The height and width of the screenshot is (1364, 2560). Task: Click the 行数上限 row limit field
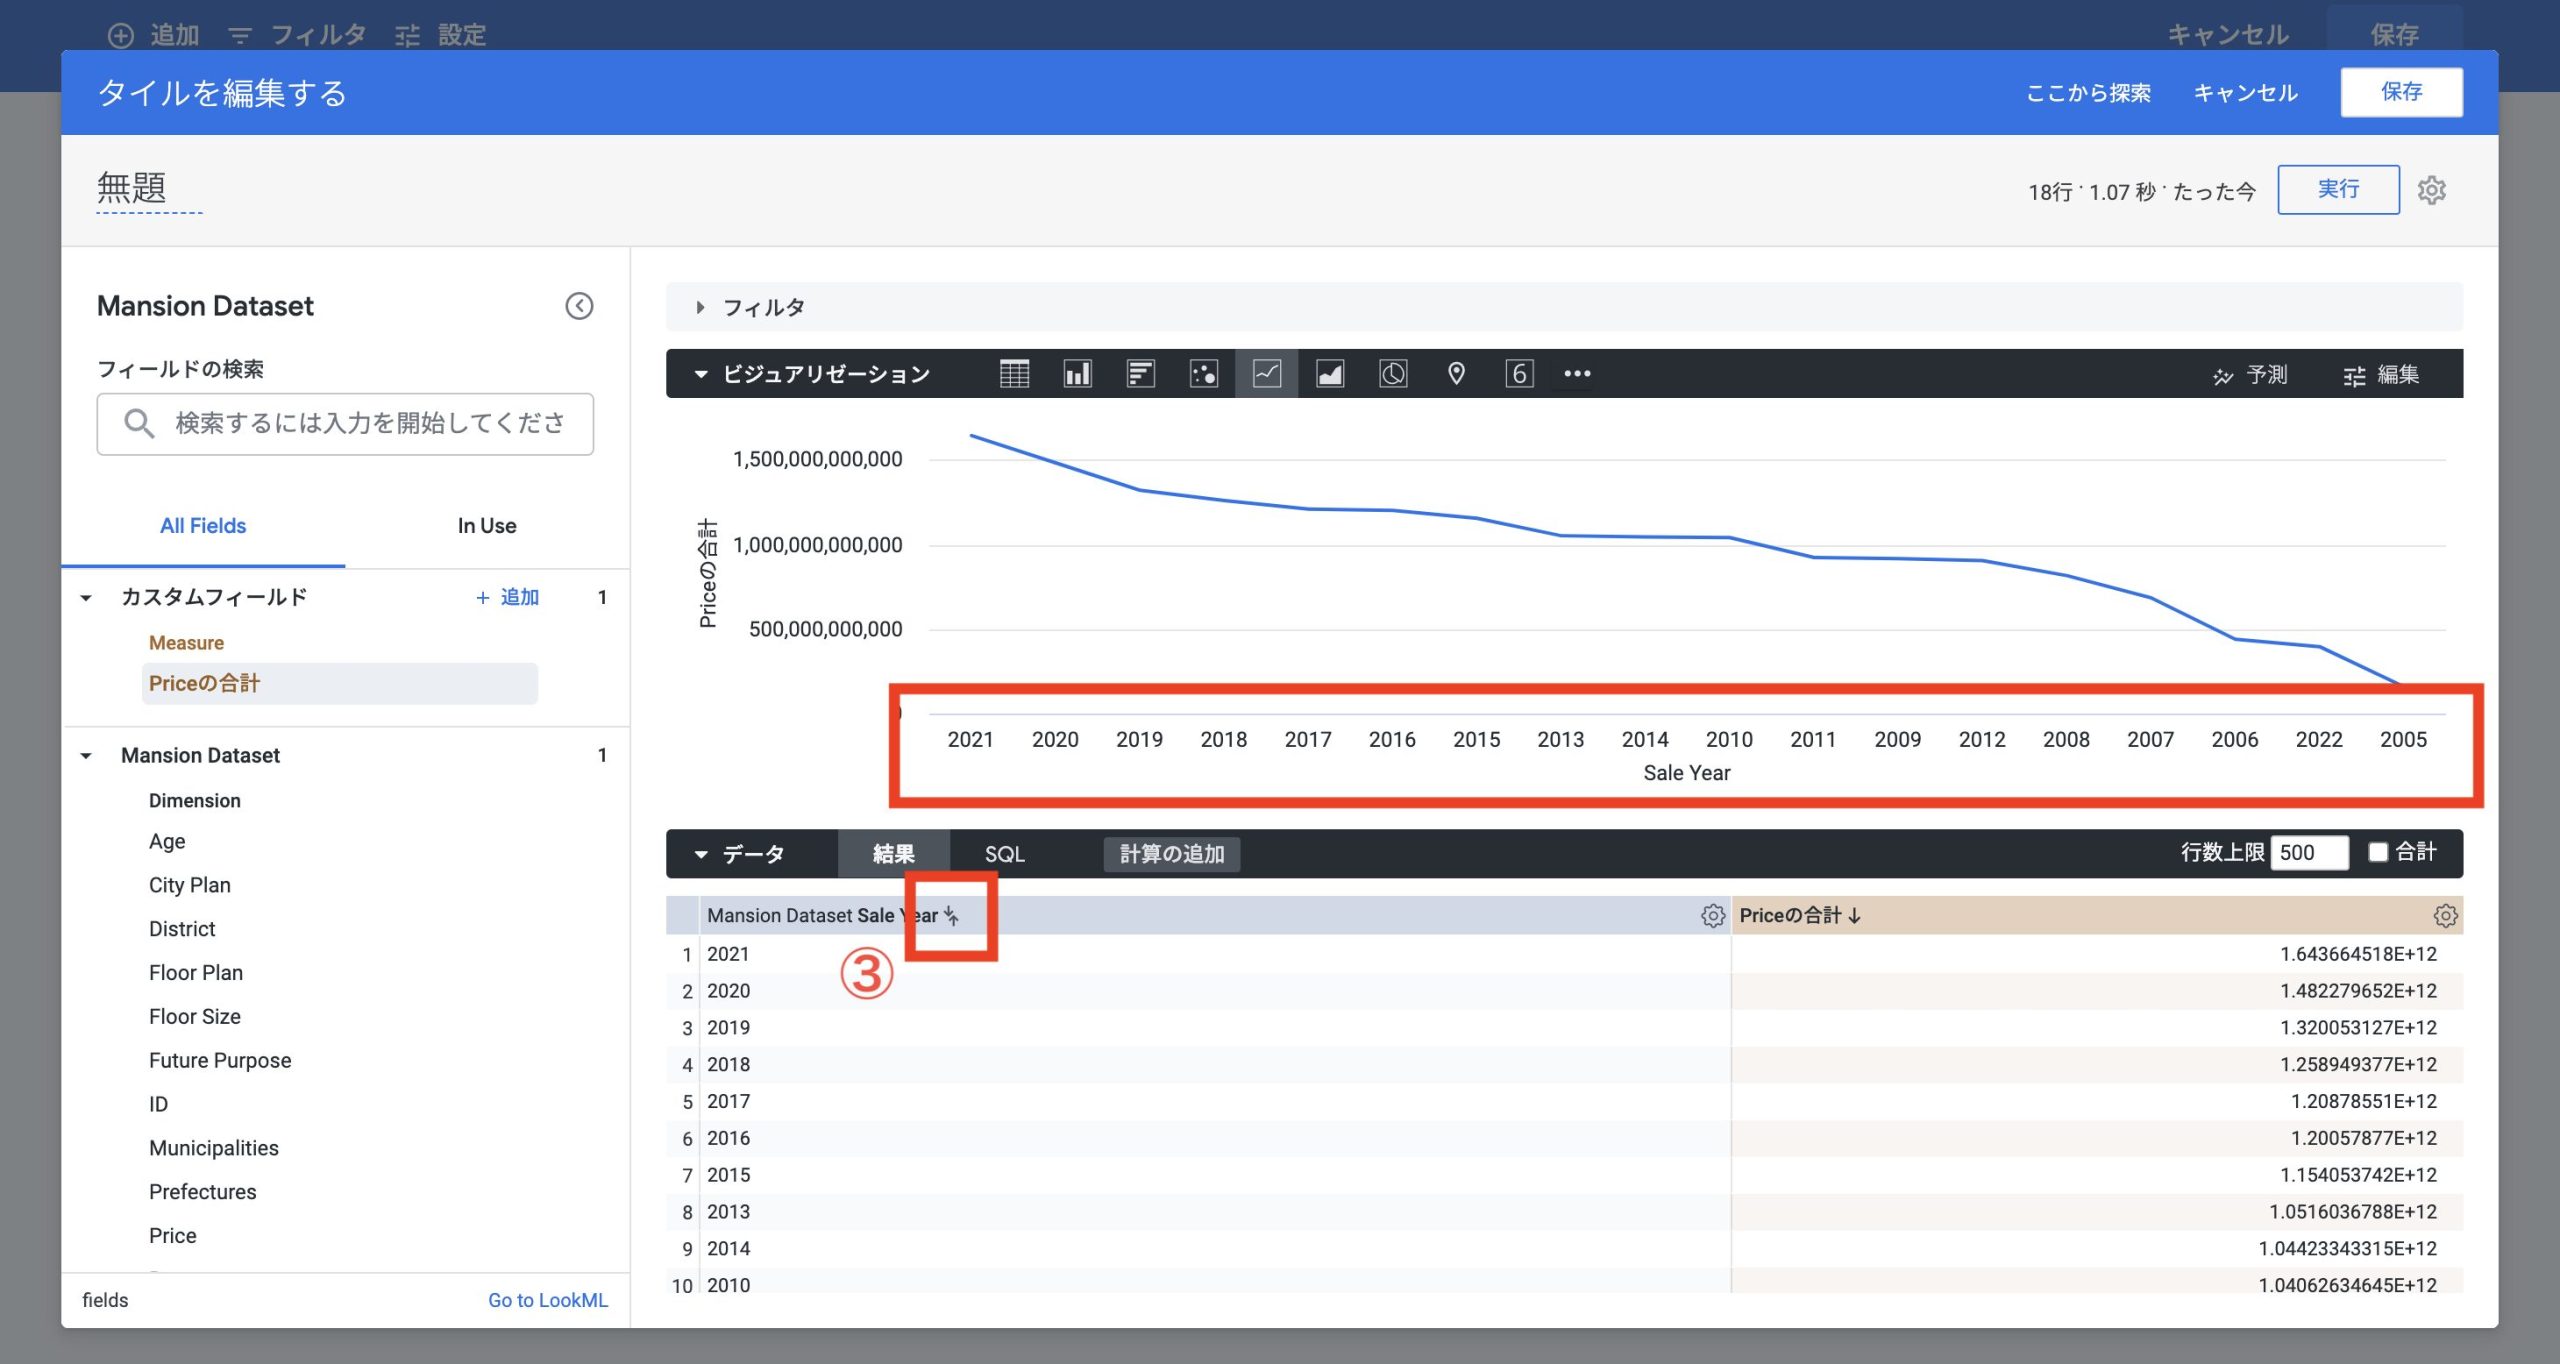click(2309, 852)
